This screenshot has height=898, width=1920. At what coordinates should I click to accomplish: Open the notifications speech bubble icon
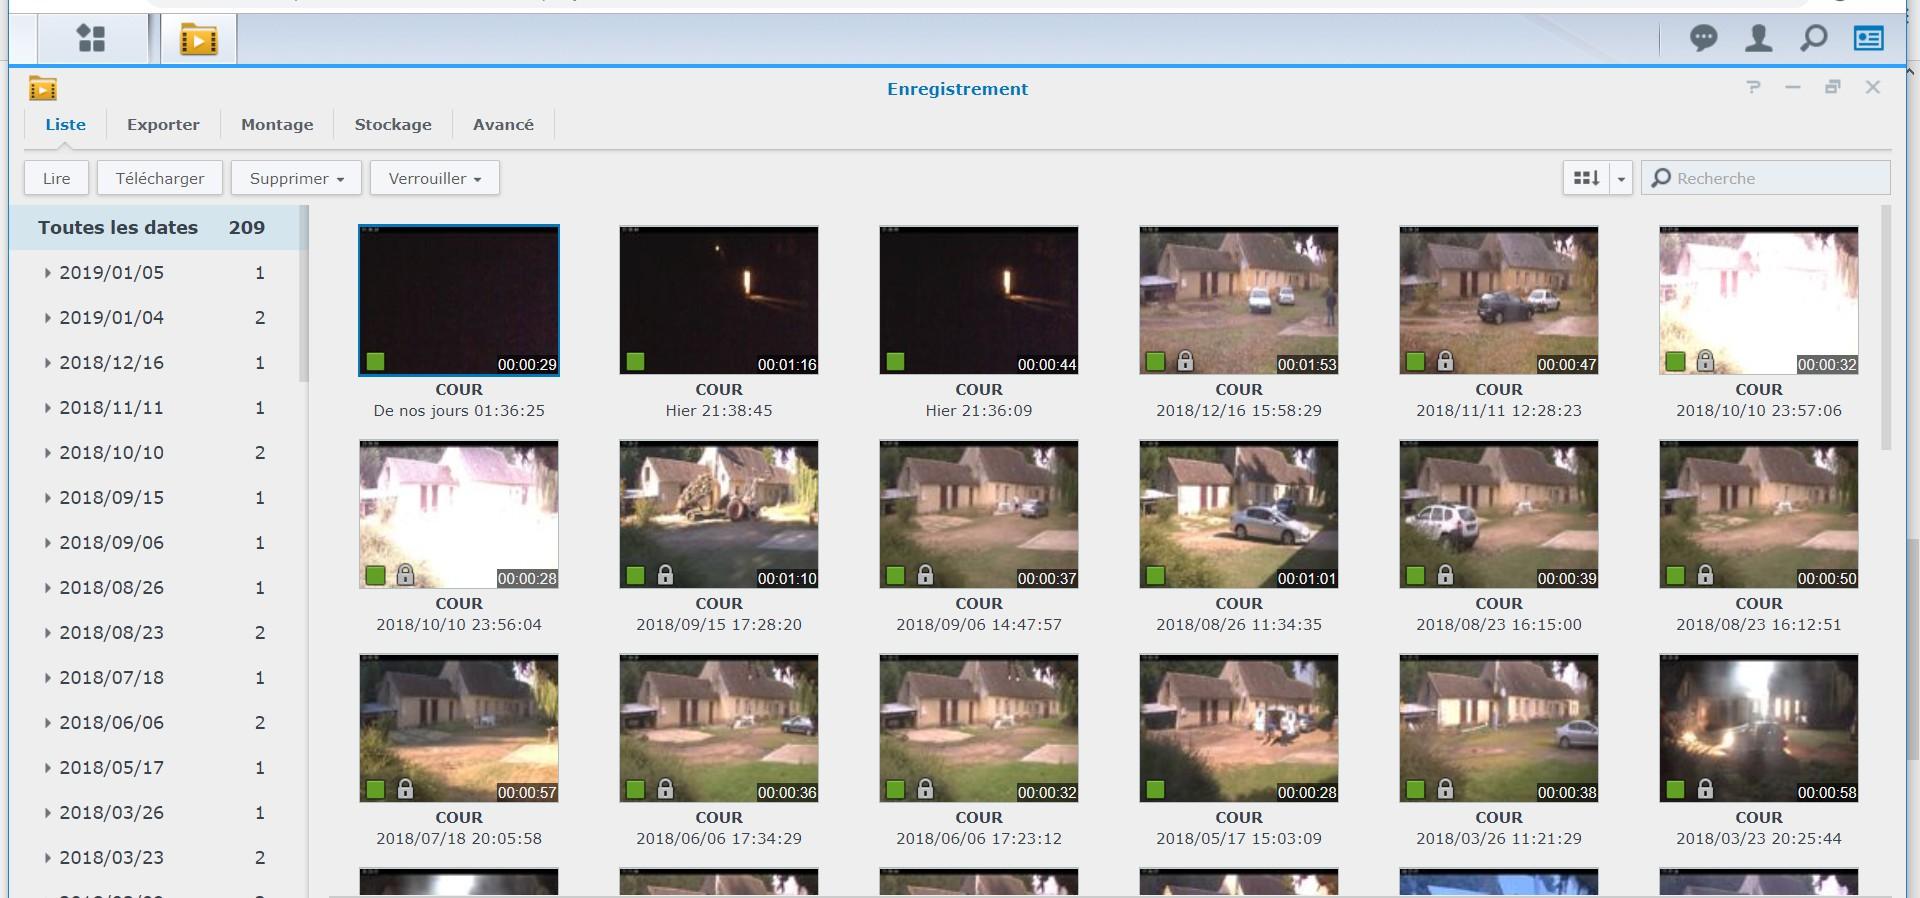pos(1704,39)
